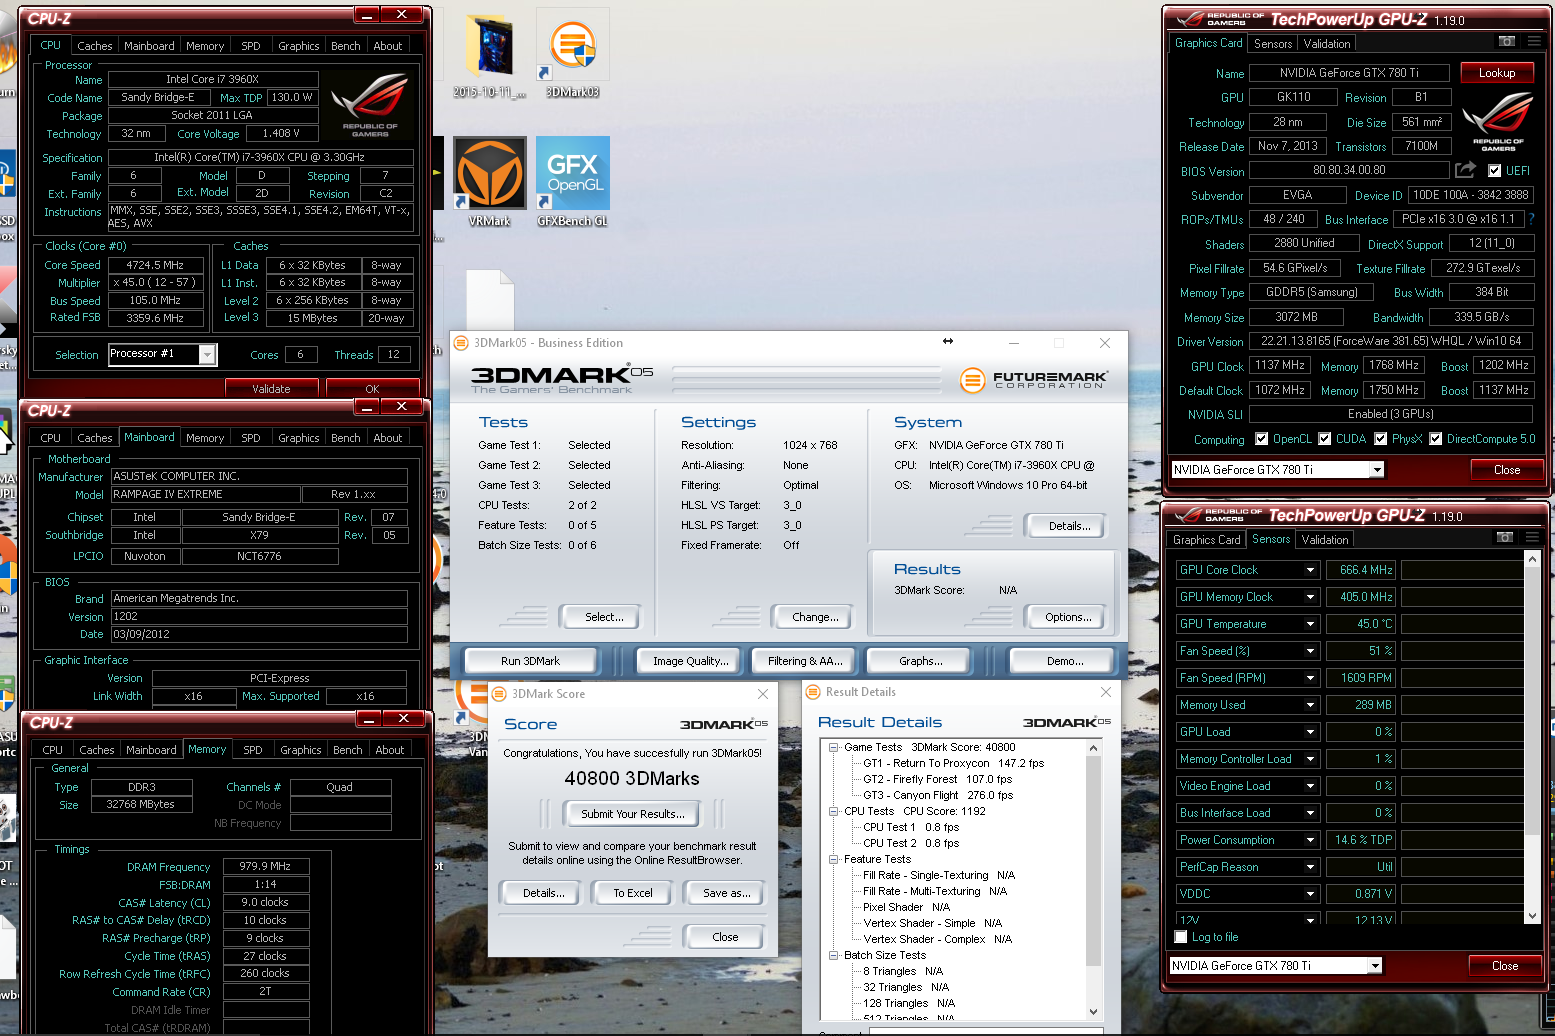Click the Futuremark Corporation logo

(x=1034, y=380)
